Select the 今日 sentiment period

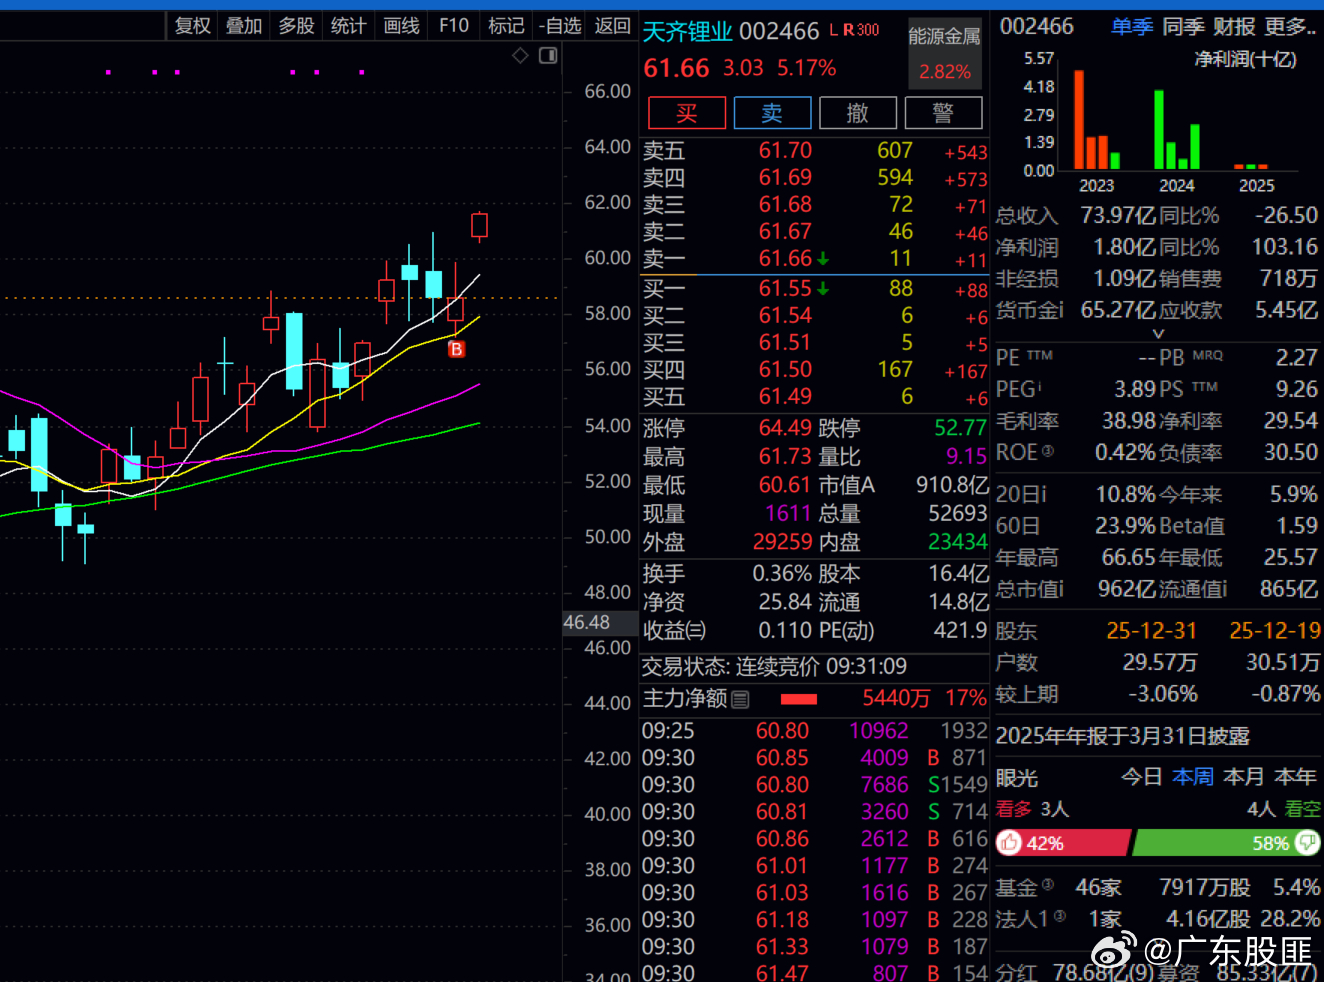[x=1142, y=777]
